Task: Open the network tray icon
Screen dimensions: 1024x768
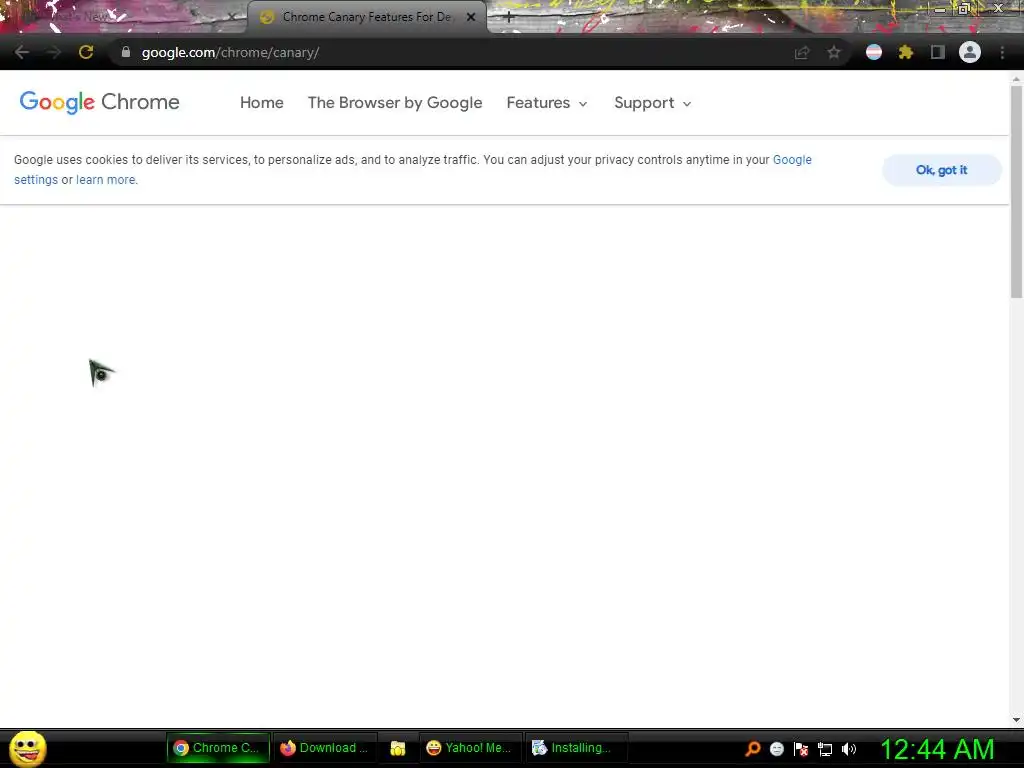Action: (x=825, y=749)
